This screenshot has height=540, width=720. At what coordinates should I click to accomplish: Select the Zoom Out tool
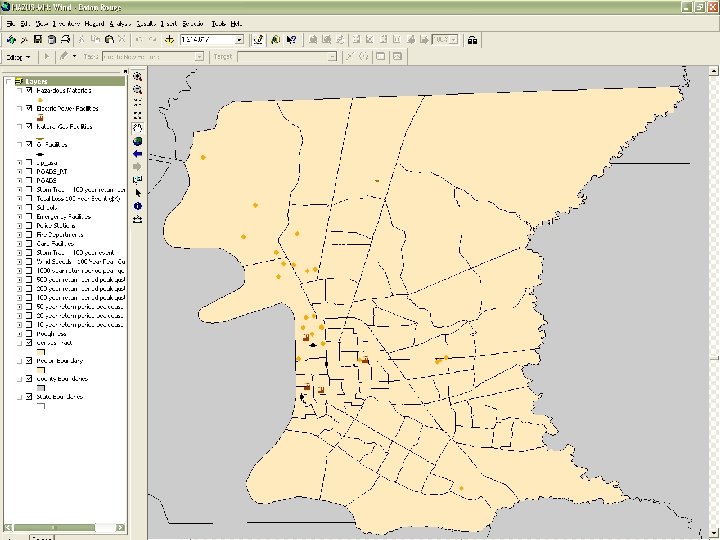click(137, 89)
